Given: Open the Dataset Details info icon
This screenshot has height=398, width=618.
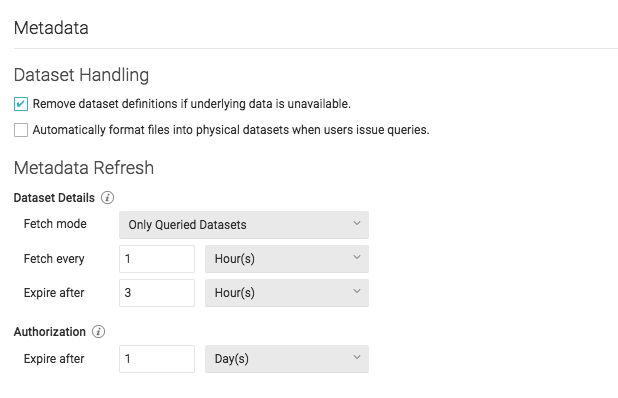Looking at the screenshot, I should [x=107, y=197].
